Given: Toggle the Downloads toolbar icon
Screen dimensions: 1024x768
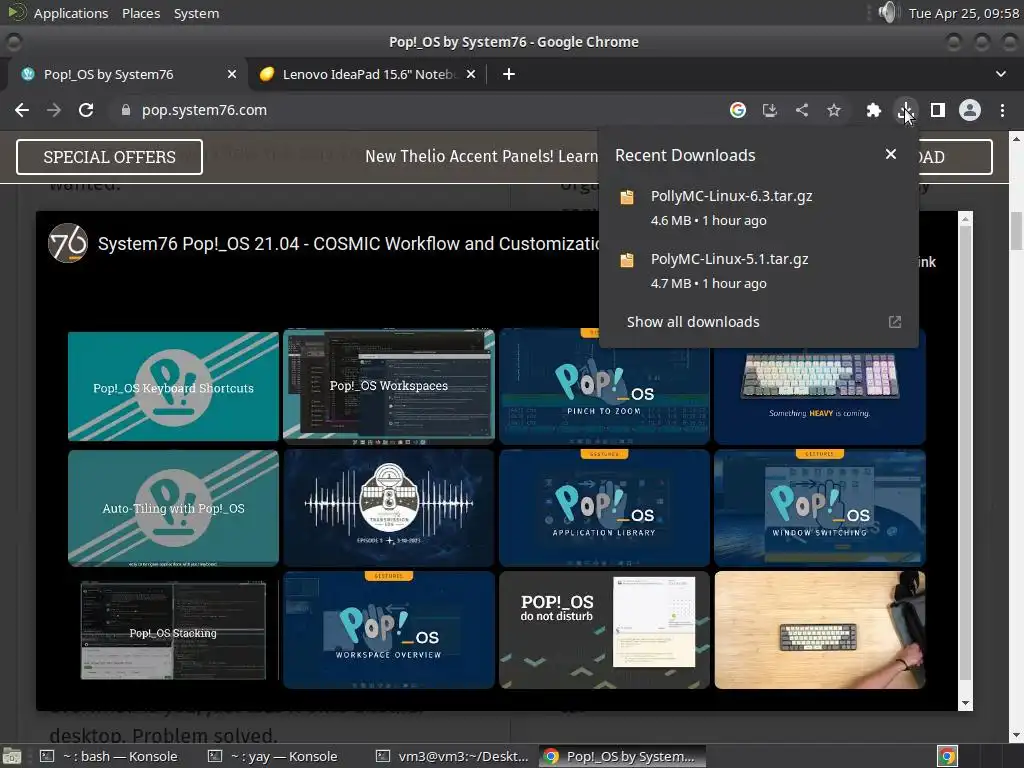Looking at the screenshot, I should tap(906, 110).
